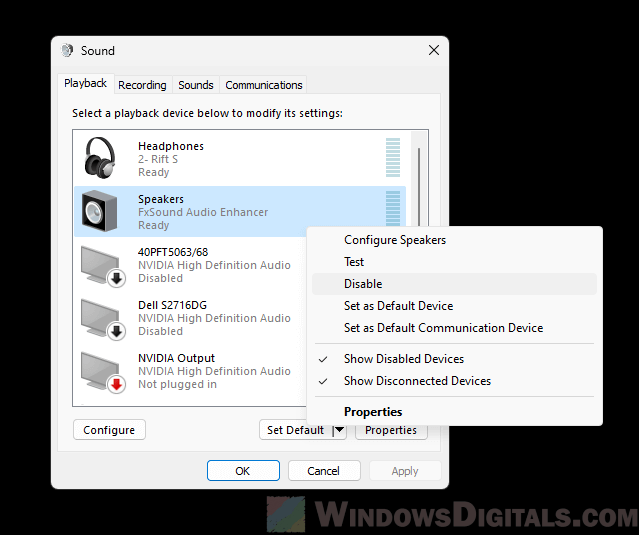Image resolution: width=639 pixels, height=535 pixels.
Task: Click the Headphones volume level meter
Action: 393,157
